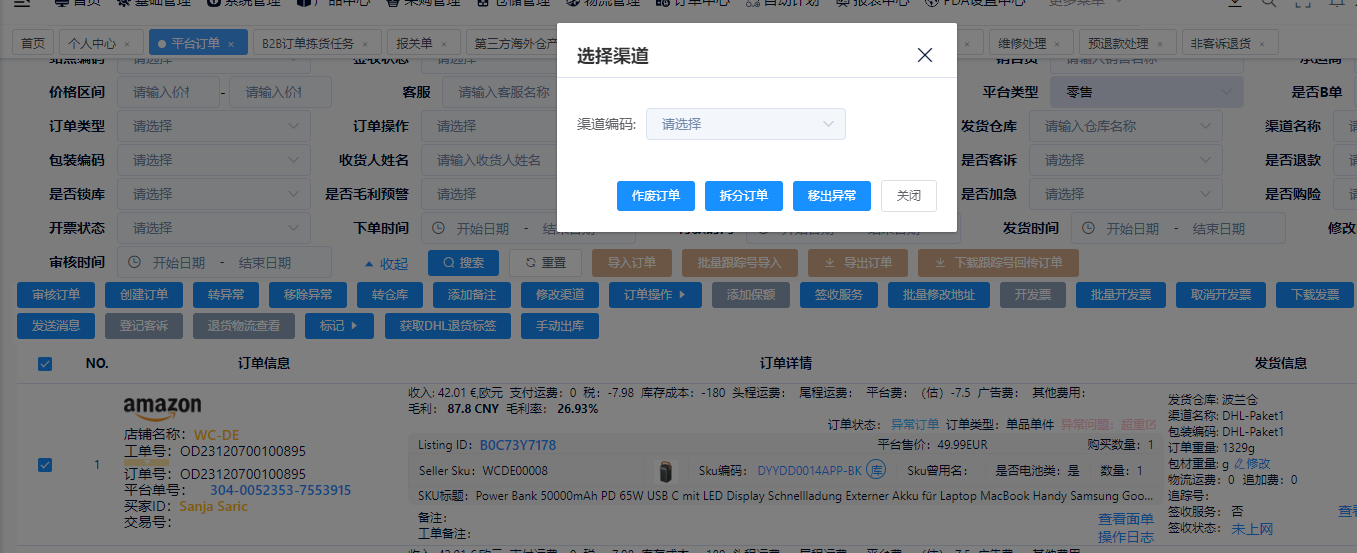
Task: Toggle the select-all checkbox in table header
Action: (x=45, y=364)
